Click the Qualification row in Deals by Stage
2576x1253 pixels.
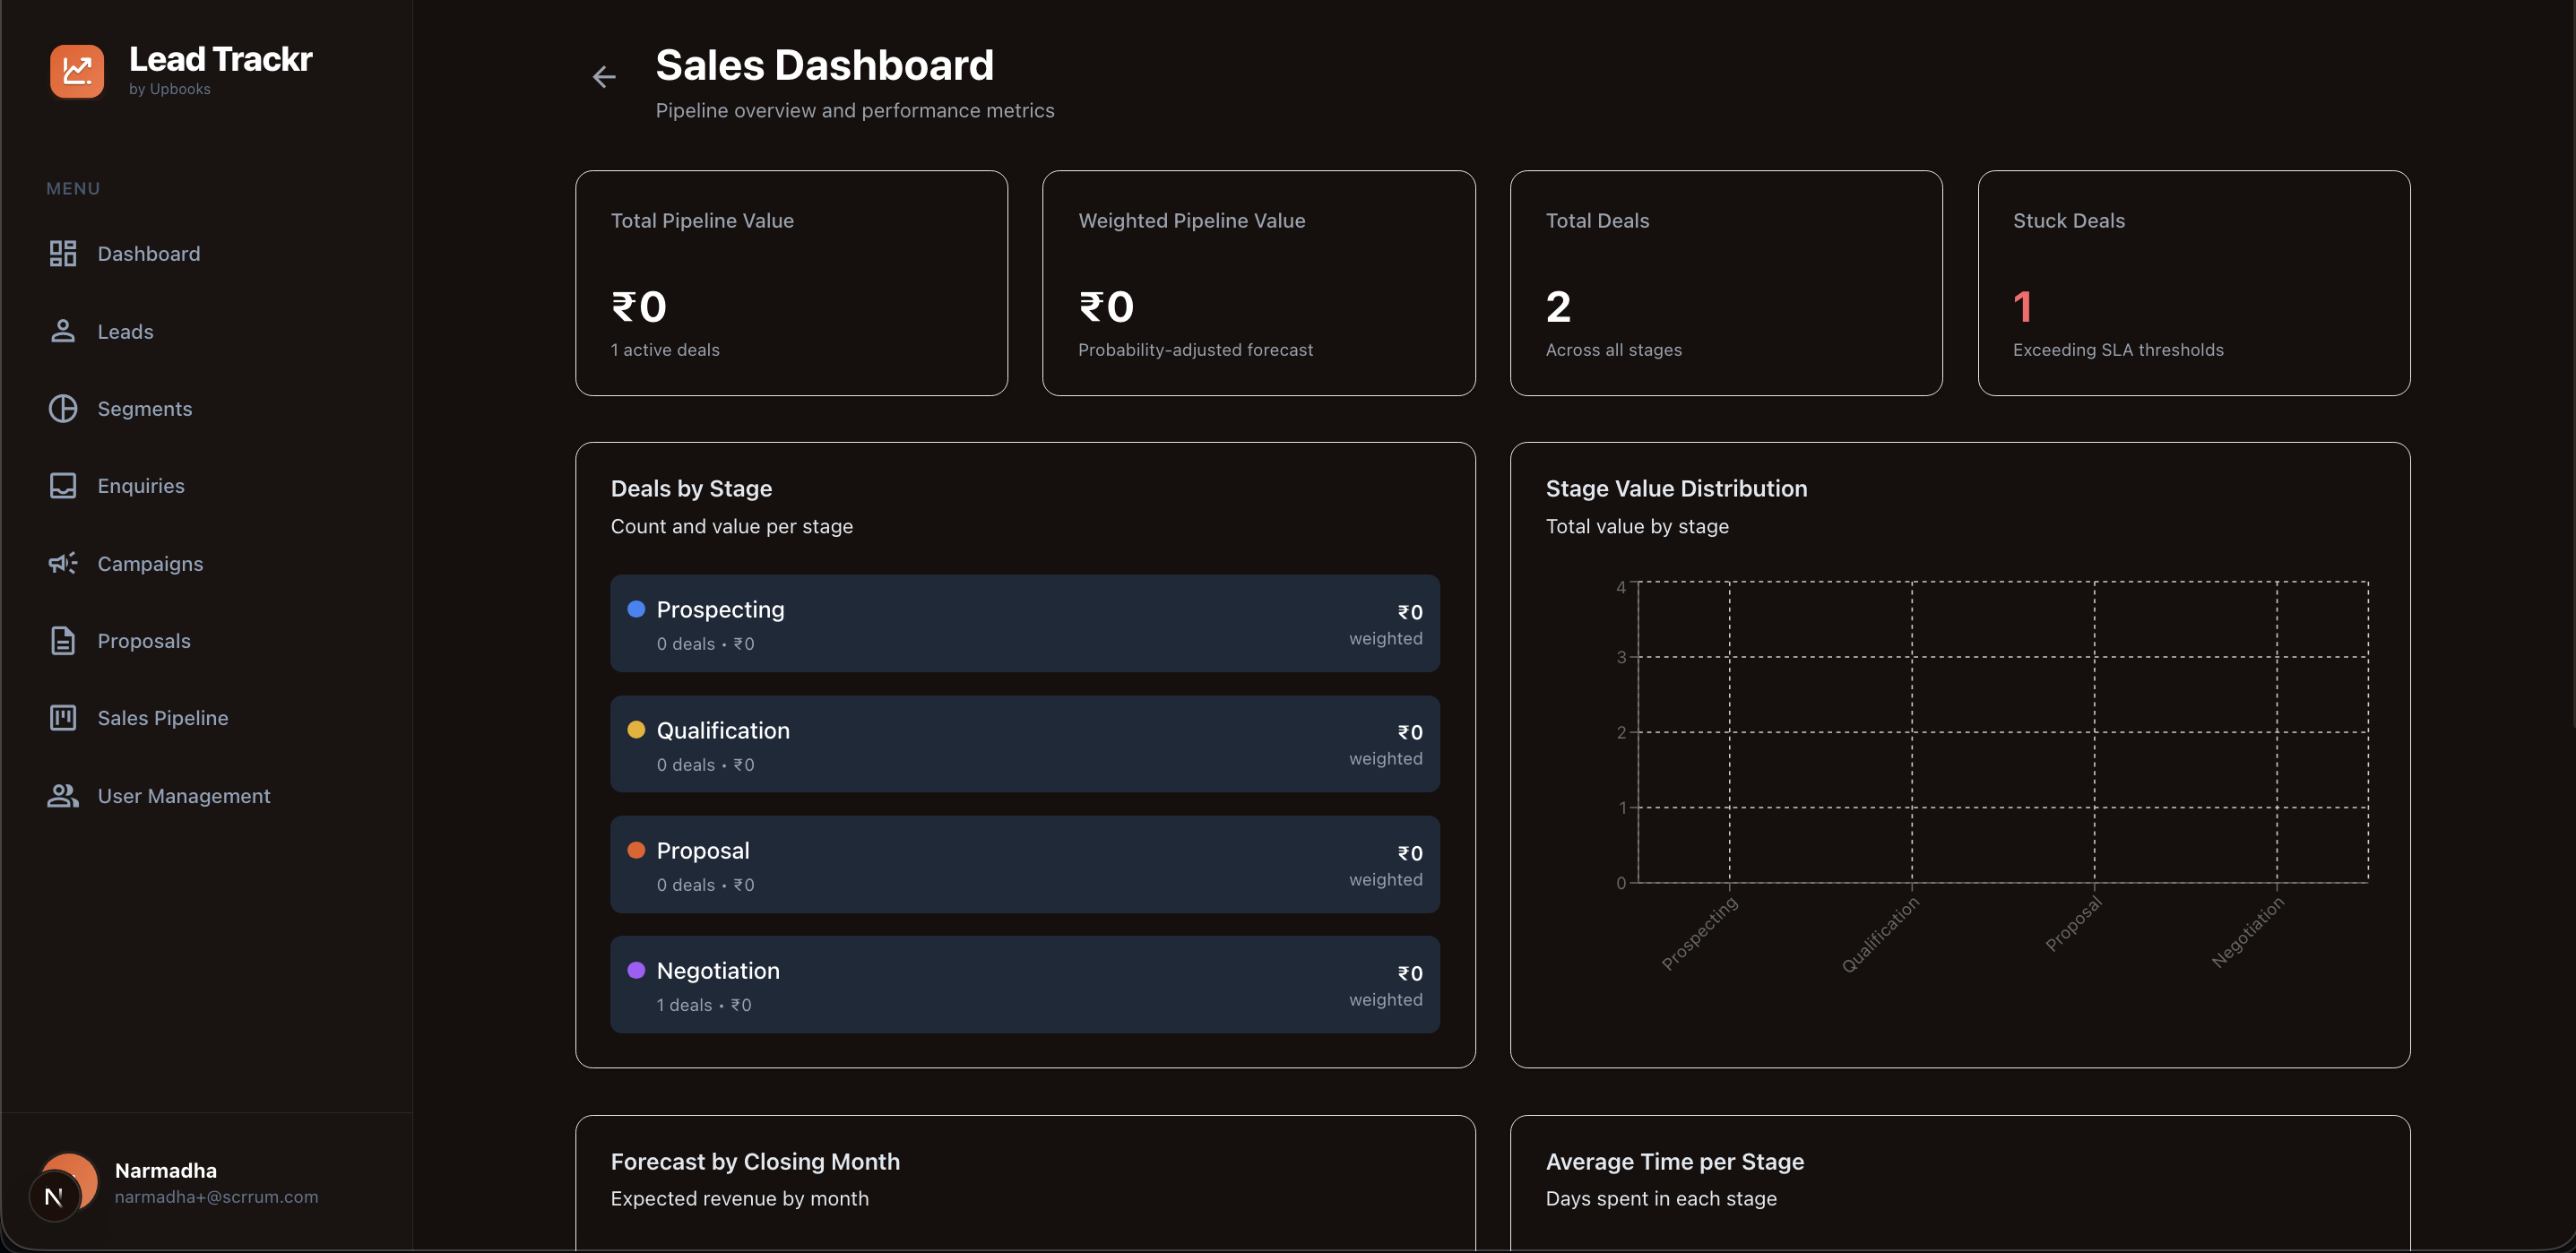click(1024, 744)
